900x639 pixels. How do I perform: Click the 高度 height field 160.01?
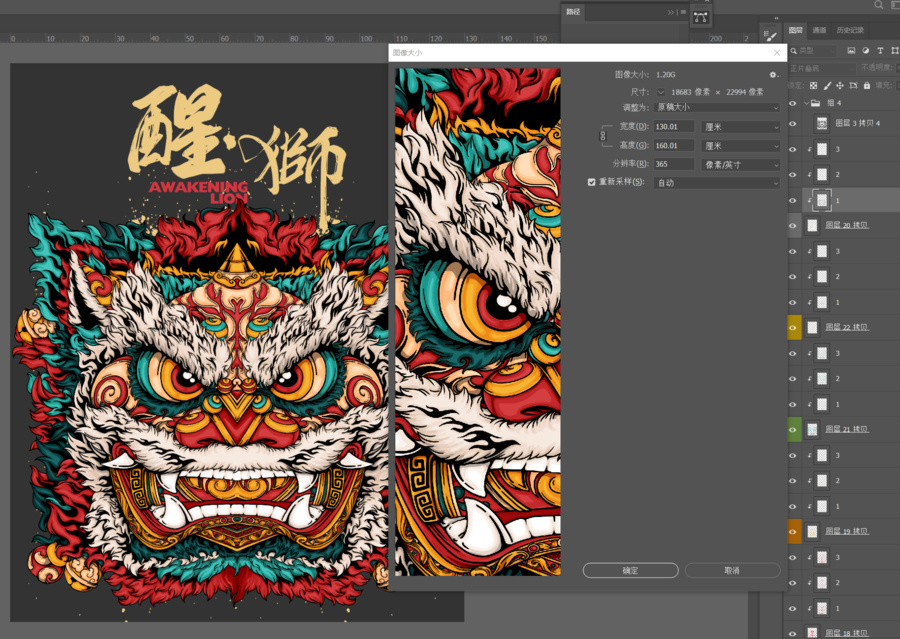pyautogui.click(x=674, y=146)
